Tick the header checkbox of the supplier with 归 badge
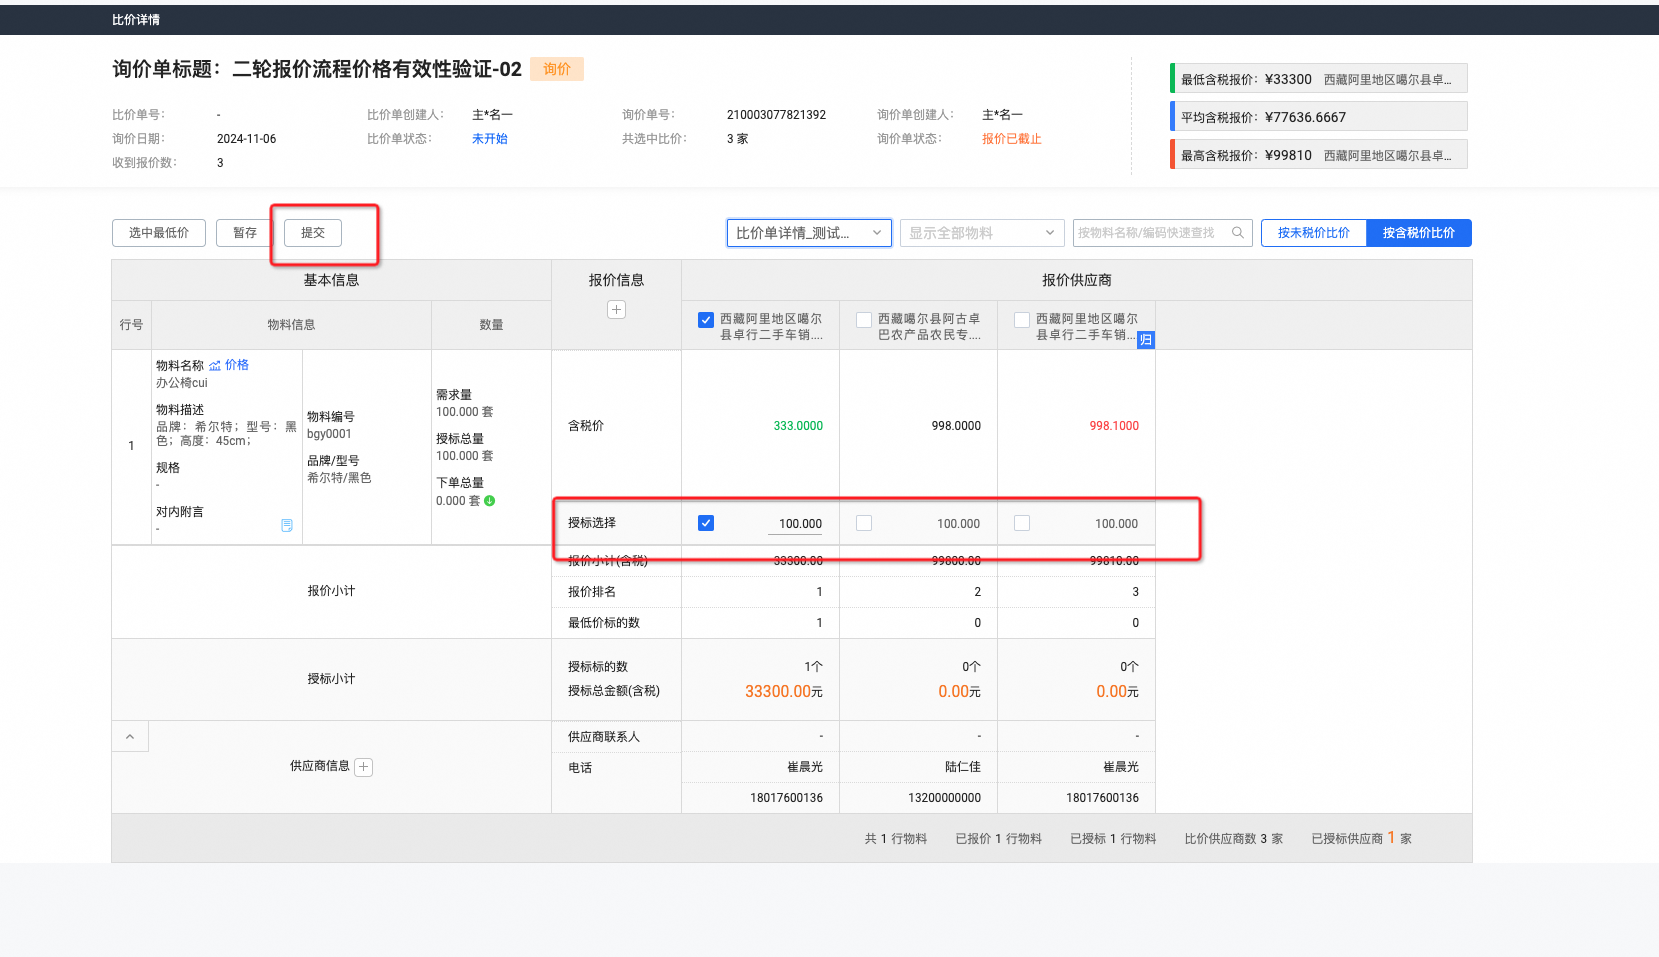1659x957 pixels. coord(1022,320)
